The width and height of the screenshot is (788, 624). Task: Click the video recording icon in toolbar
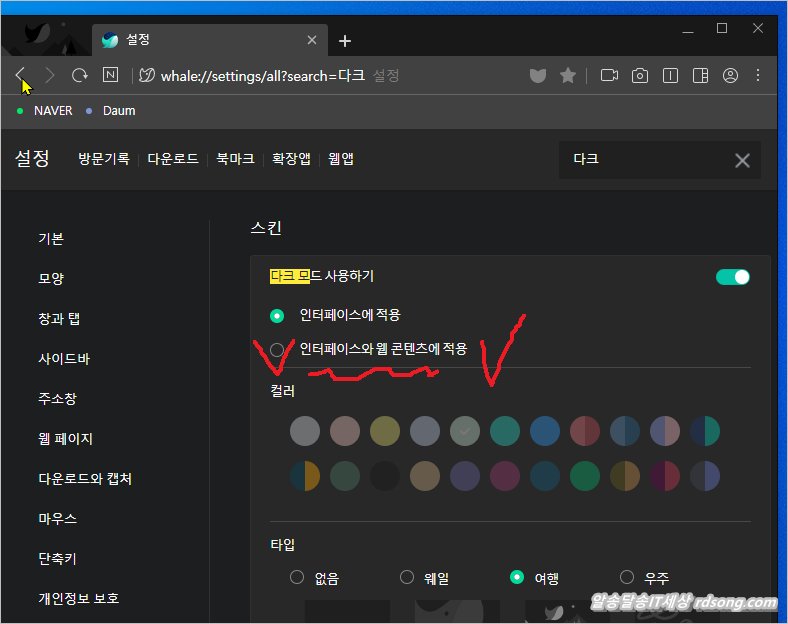point(609,75)
